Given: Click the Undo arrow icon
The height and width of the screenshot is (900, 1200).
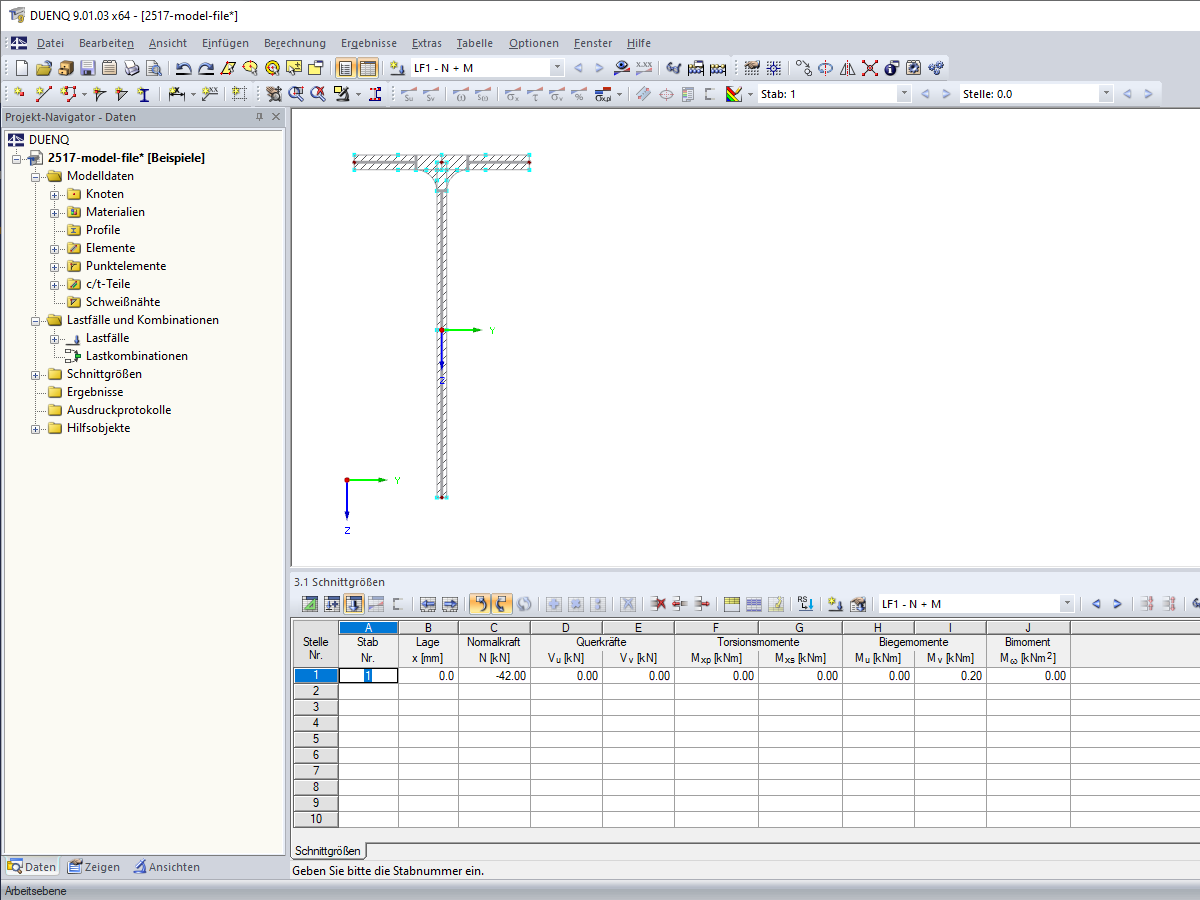Looking at the screenshot, I should click(184, 68).
